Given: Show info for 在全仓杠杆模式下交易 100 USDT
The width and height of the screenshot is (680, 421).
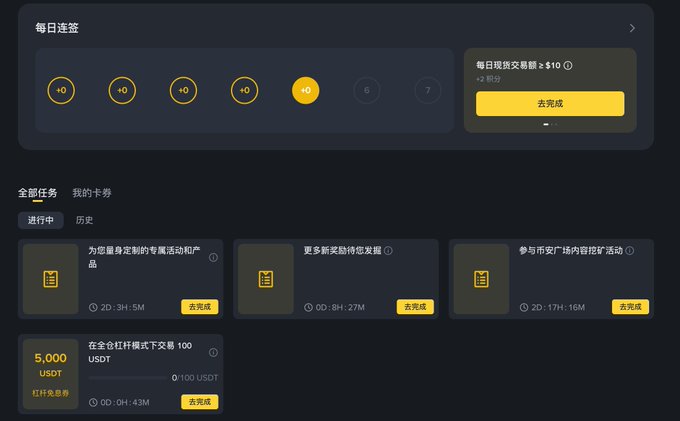Looking at the screenshot, I should tap(213, 352).
